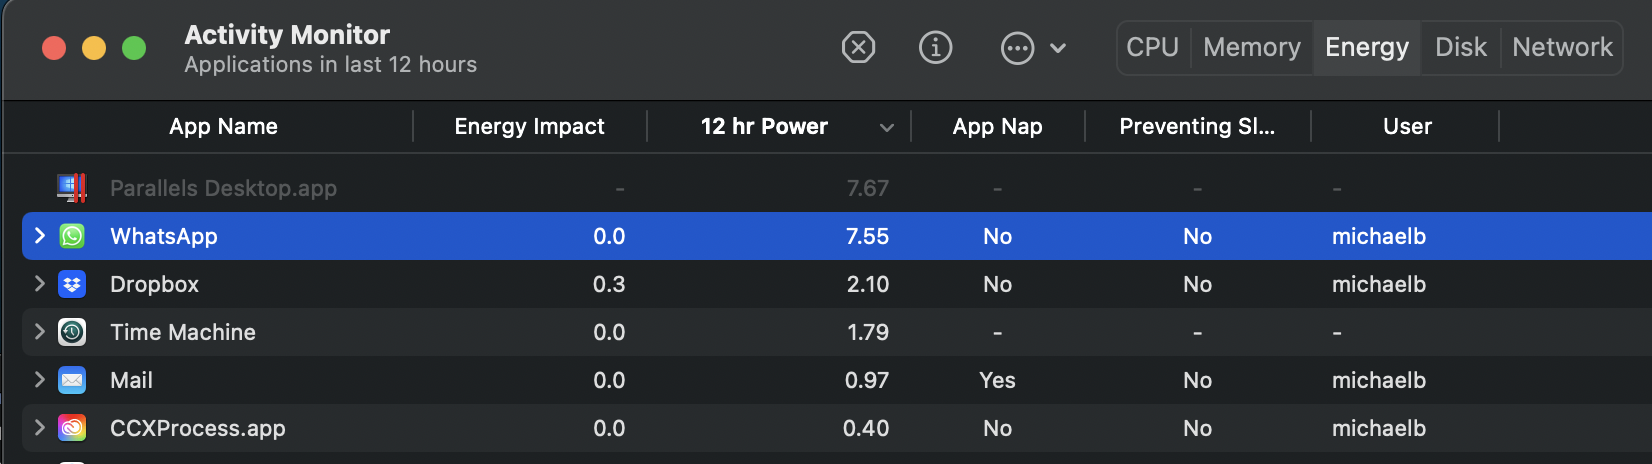This screenshot has width=1652, height=464.
Task: Switch to the Network tab
Action: pyautogui.click(x=1562, y=47)
